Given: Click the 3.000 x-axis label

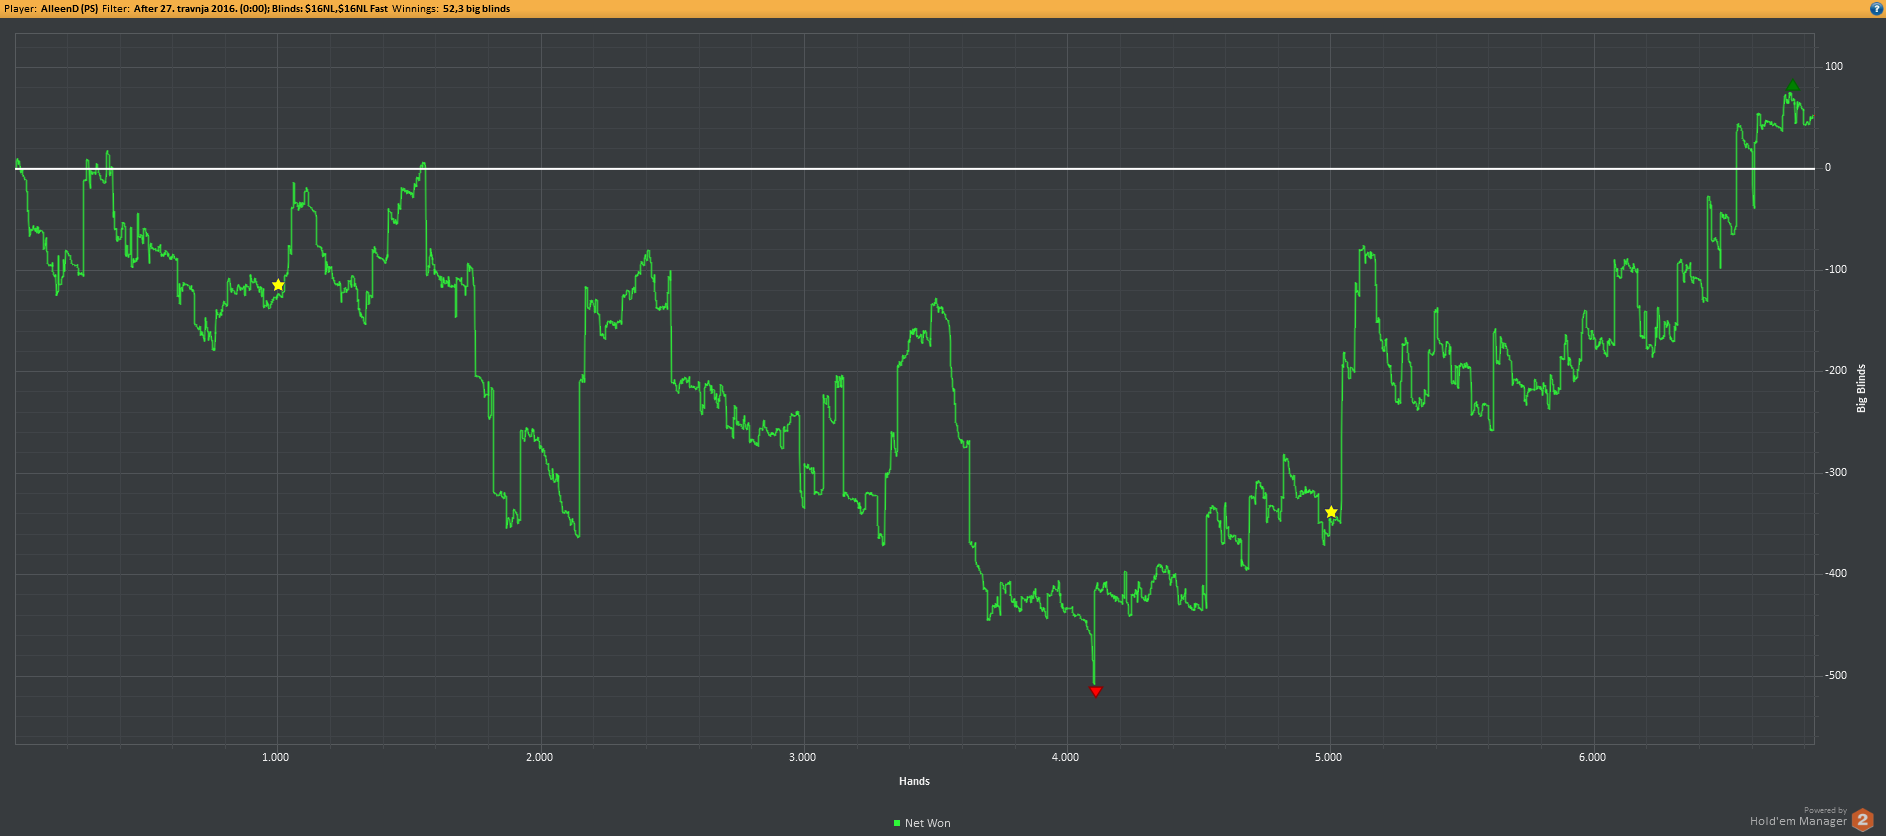Looking at the screenshot, I should tap(802, 757).
